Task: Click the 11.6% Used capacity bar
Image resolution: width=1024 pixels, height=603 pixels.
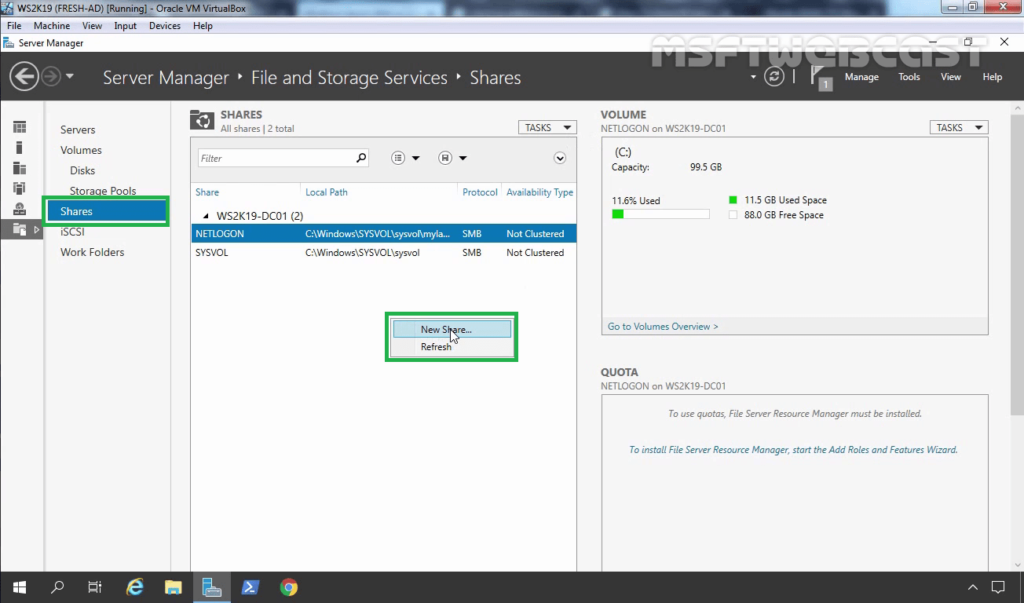Action: pyautogui.click(x=660, y=214)
